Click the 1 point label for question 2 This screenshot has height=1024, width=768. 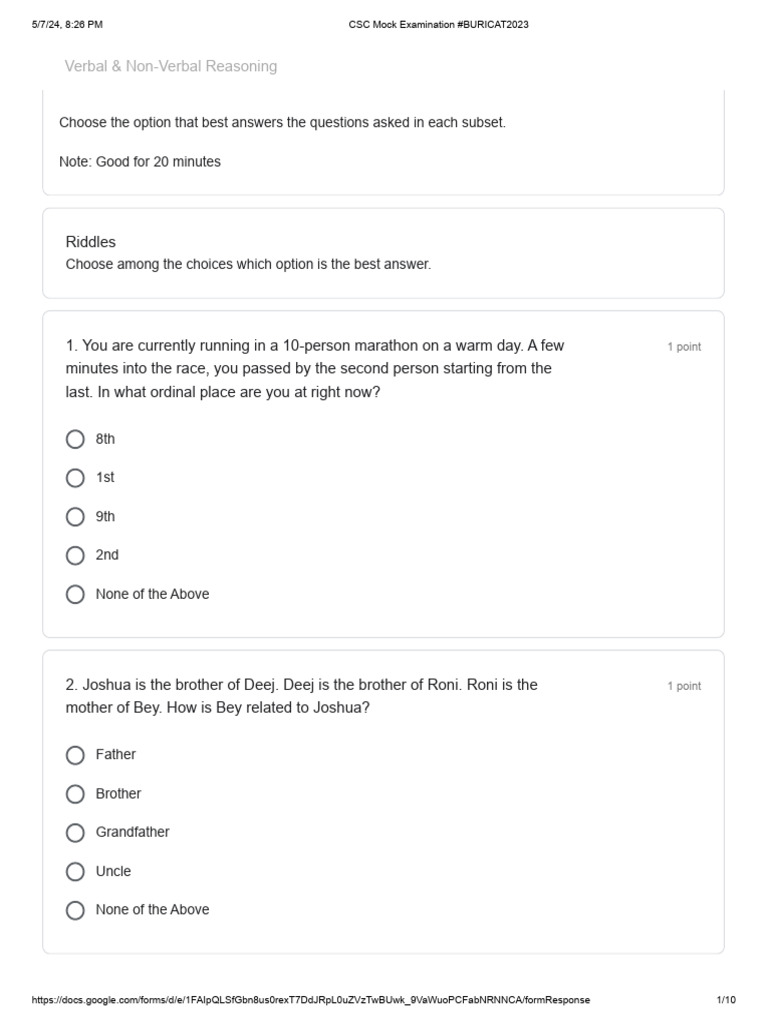tap(684, 686)
